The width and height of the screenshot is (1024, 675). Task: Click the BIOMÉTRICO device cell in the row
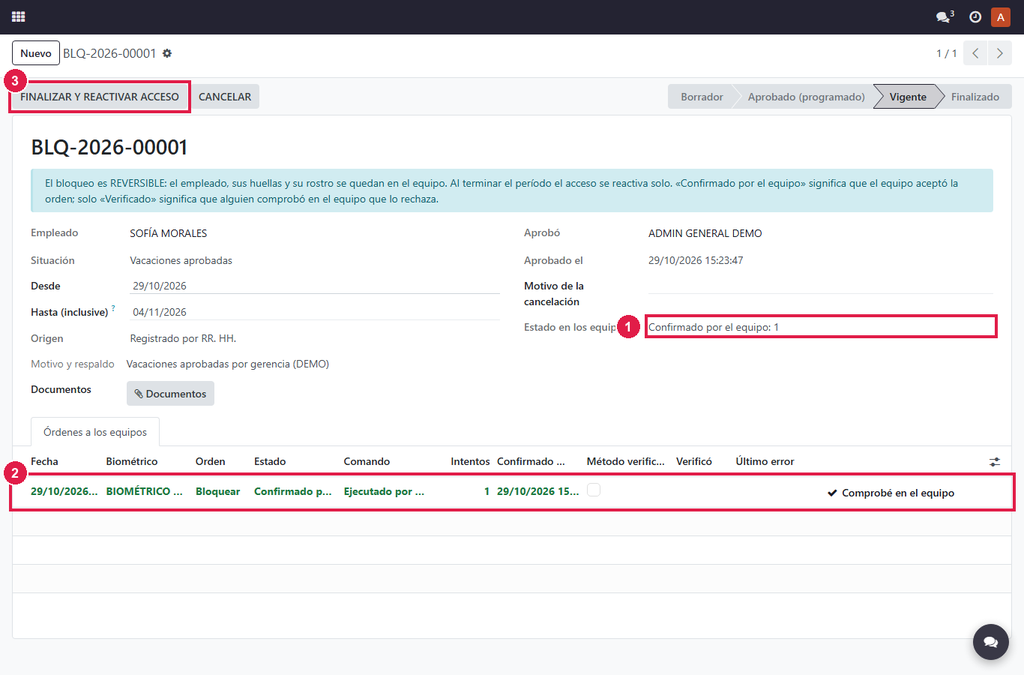pyautogui.click(x=144, y=492)
